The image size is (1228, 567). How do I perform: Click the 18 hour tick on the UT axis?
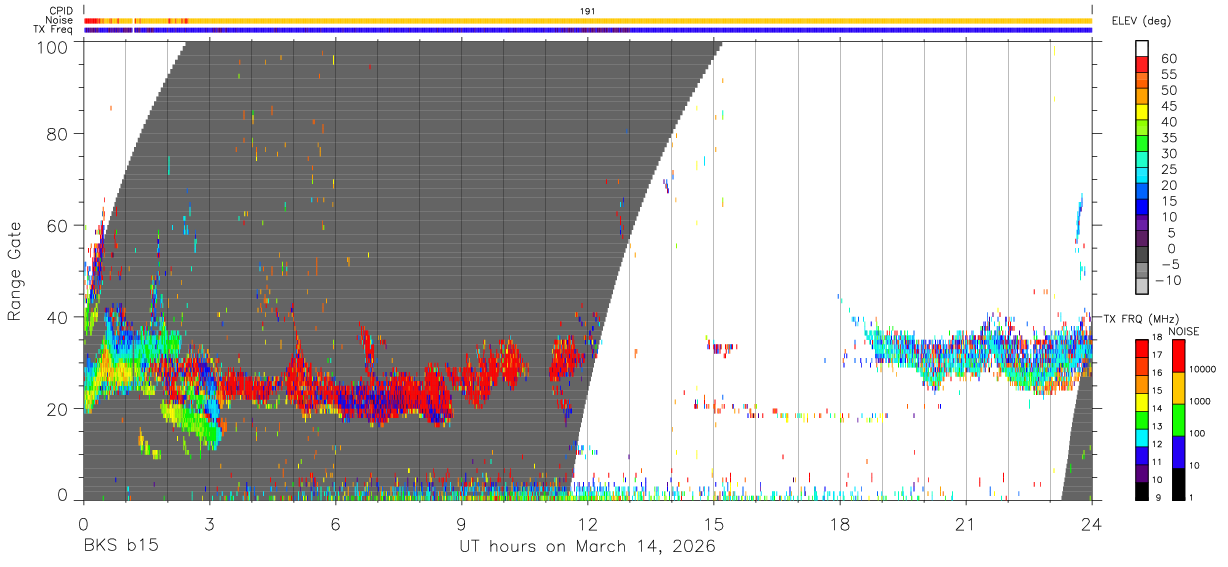tap(839, 524)
